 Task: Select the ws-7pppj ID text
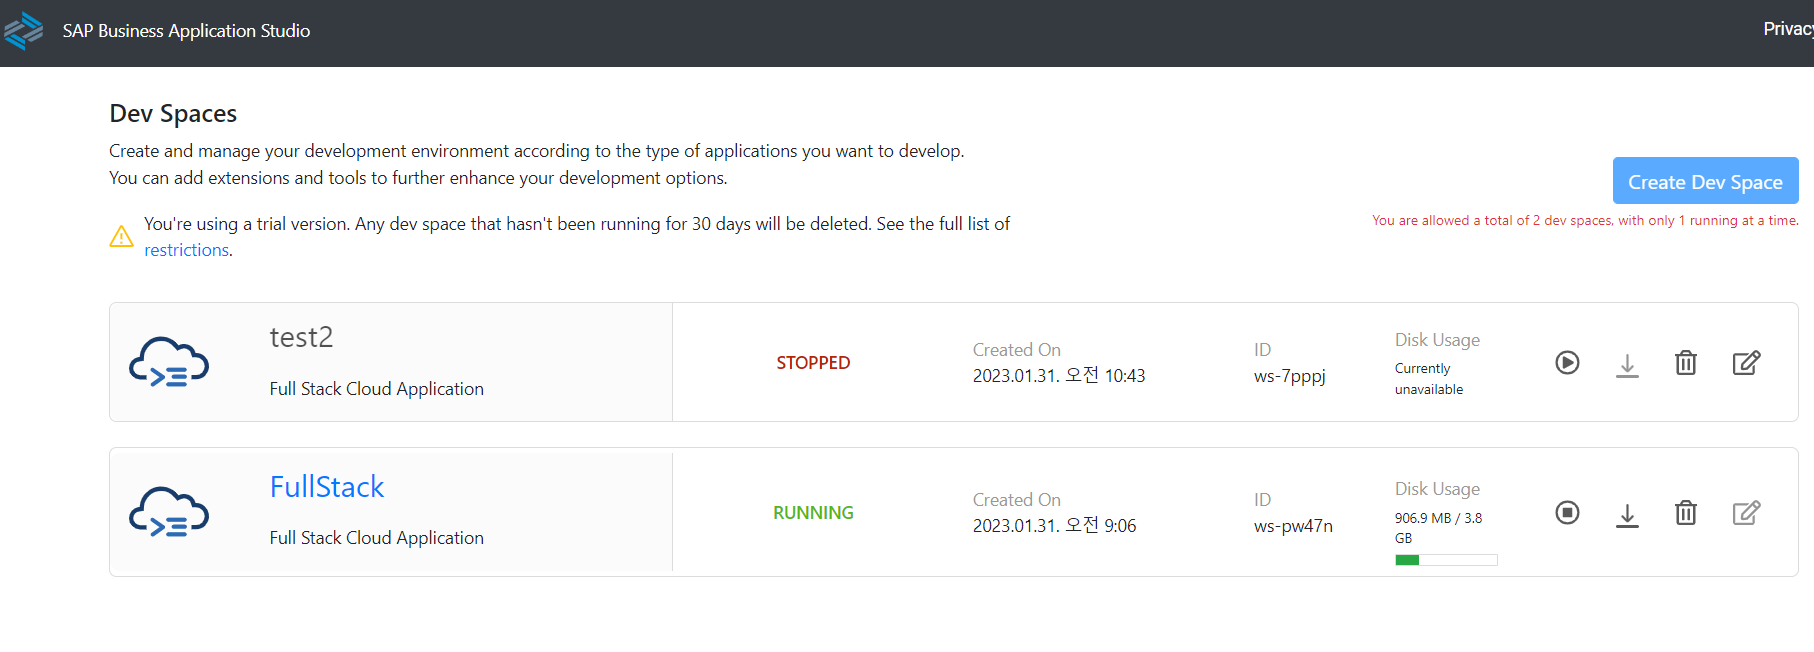[x=1290, y=376]
